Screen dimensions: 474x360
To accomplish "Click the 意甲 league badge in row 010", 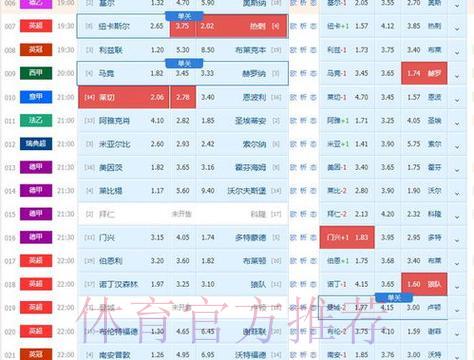I will [36, 97].
